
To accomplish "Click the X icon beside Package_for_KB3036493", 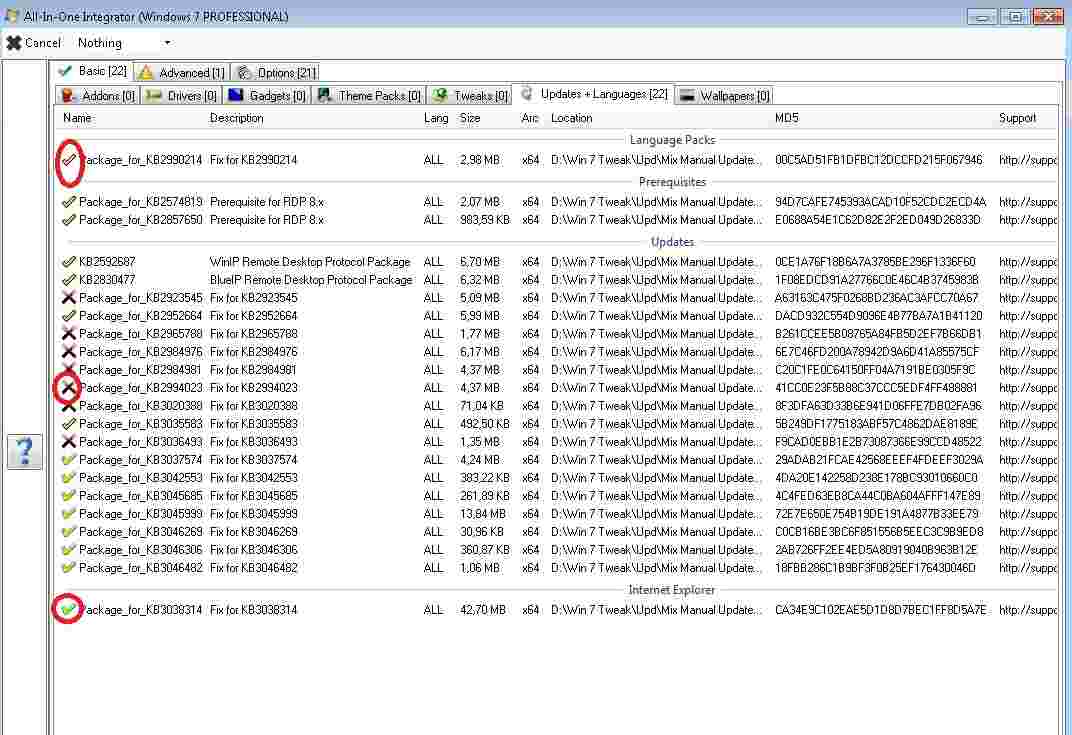I will (x=68, y=442).
